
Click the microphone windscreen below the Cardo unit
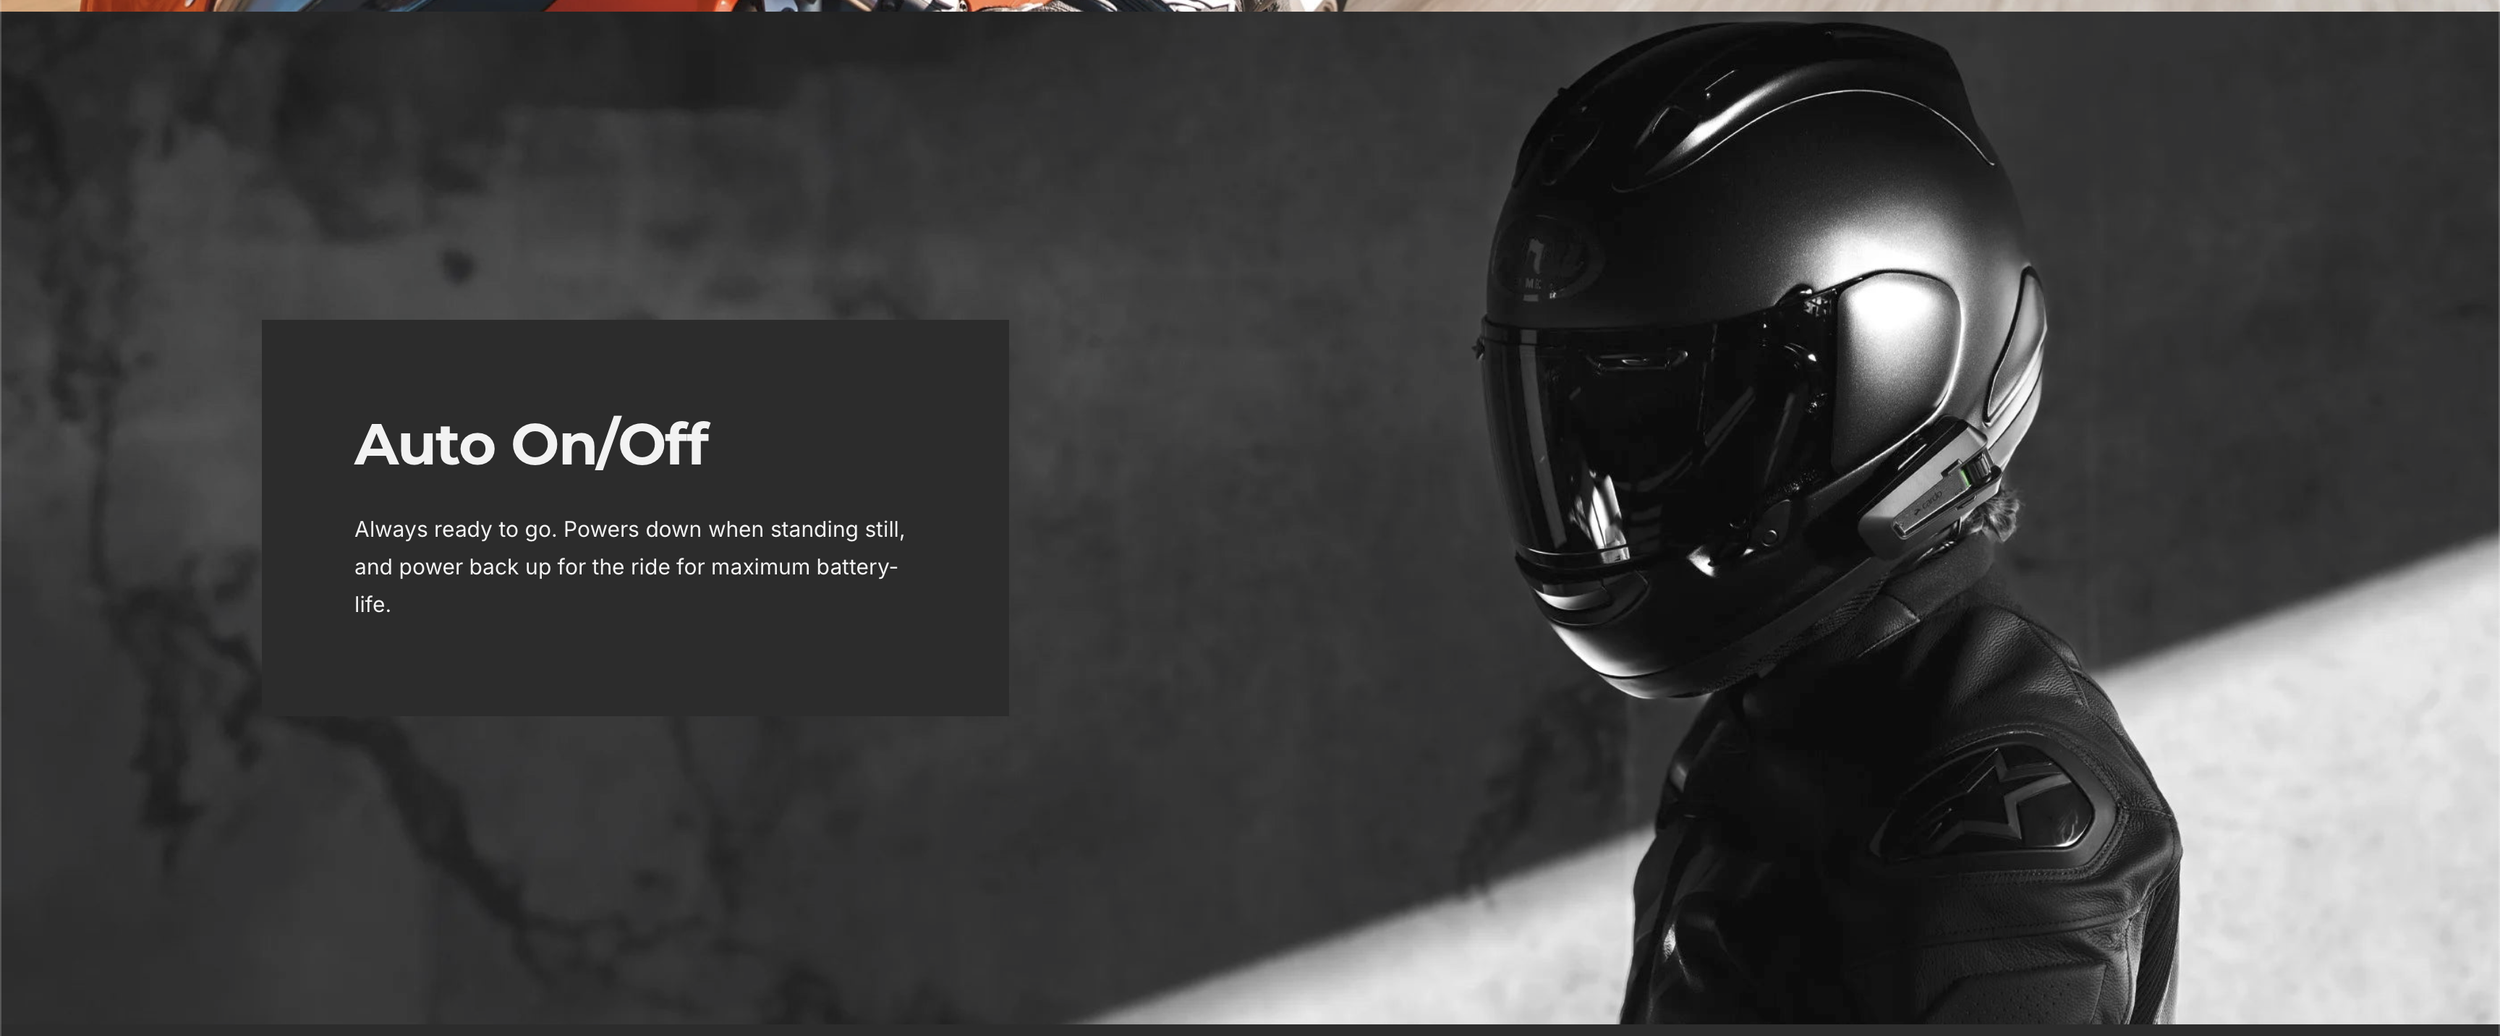[x=2002, y=516]
